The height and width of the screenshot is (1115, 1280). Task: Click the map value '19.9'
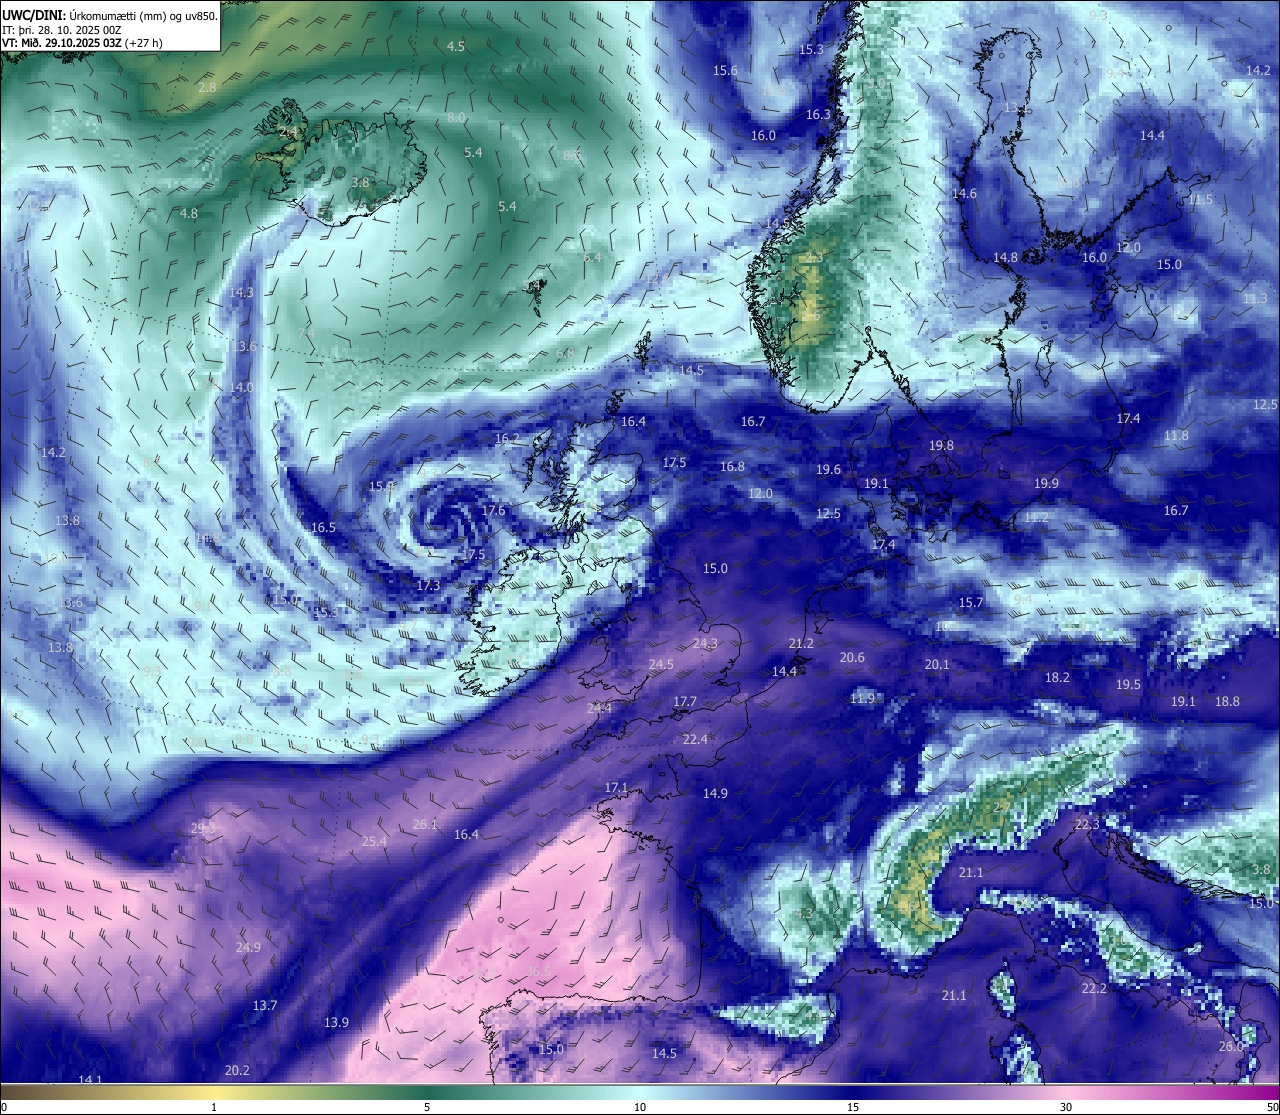coord(1046,484)
